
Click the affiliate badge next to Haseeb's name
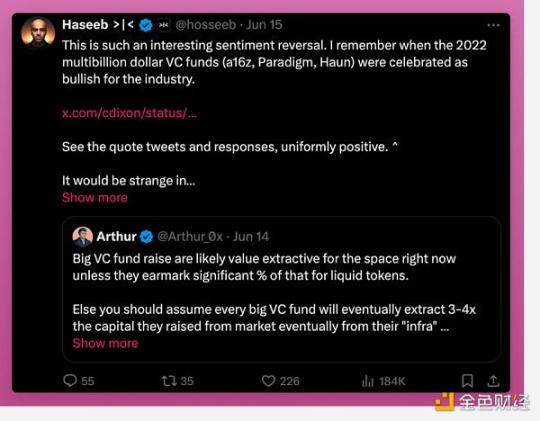point(164,25)
